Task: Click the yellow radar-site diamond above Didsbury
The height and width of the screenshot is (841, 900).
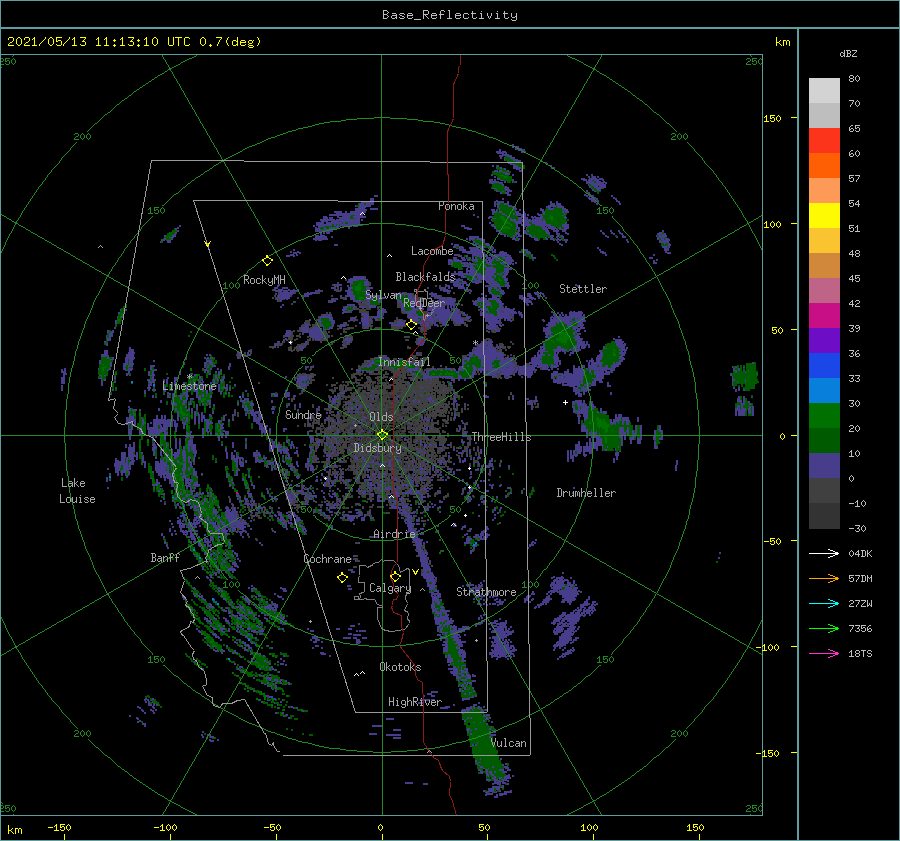Action: click(382, 435)
